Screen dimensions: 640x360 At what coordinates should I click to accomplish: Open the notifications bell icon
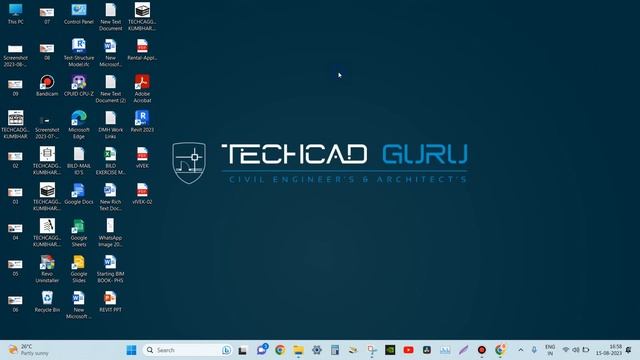click(629, 350)
